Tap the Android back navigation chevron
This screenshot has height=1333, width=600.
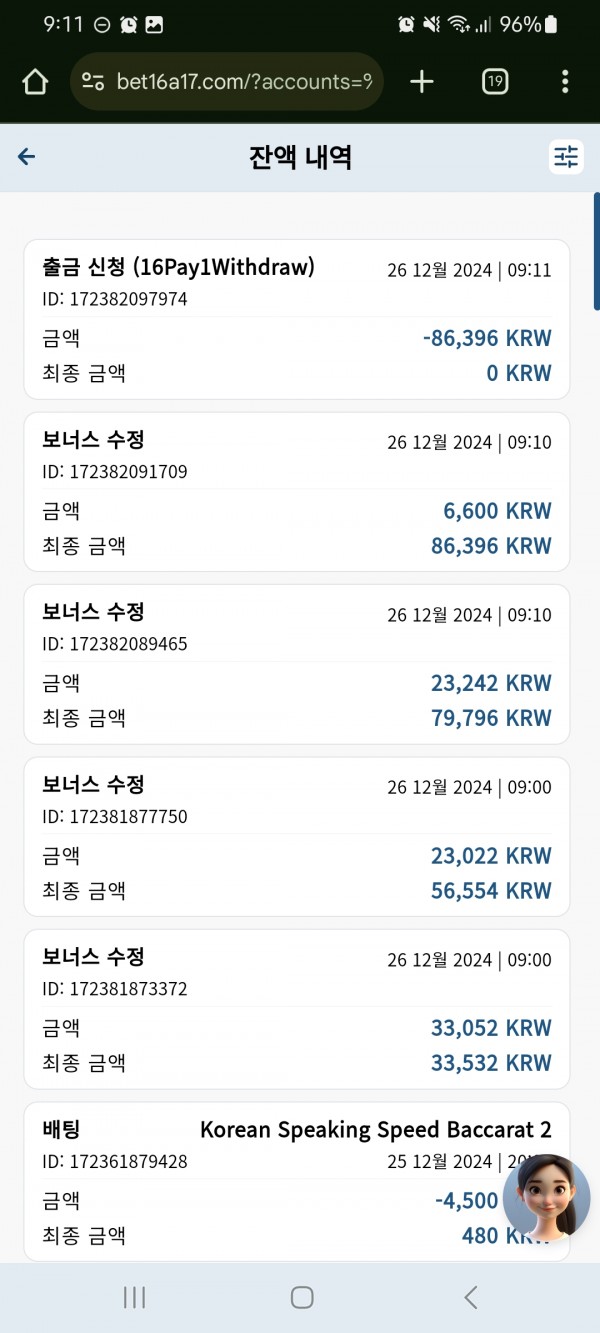[x=471, y=1297]
